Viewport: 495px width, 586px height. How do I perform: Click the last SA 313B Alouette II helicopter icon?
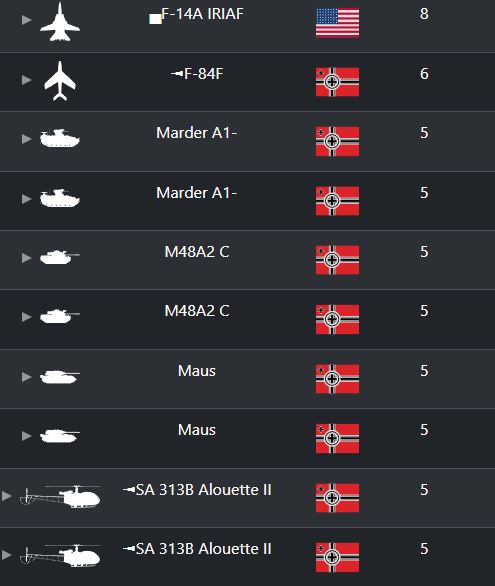[60, 555]
